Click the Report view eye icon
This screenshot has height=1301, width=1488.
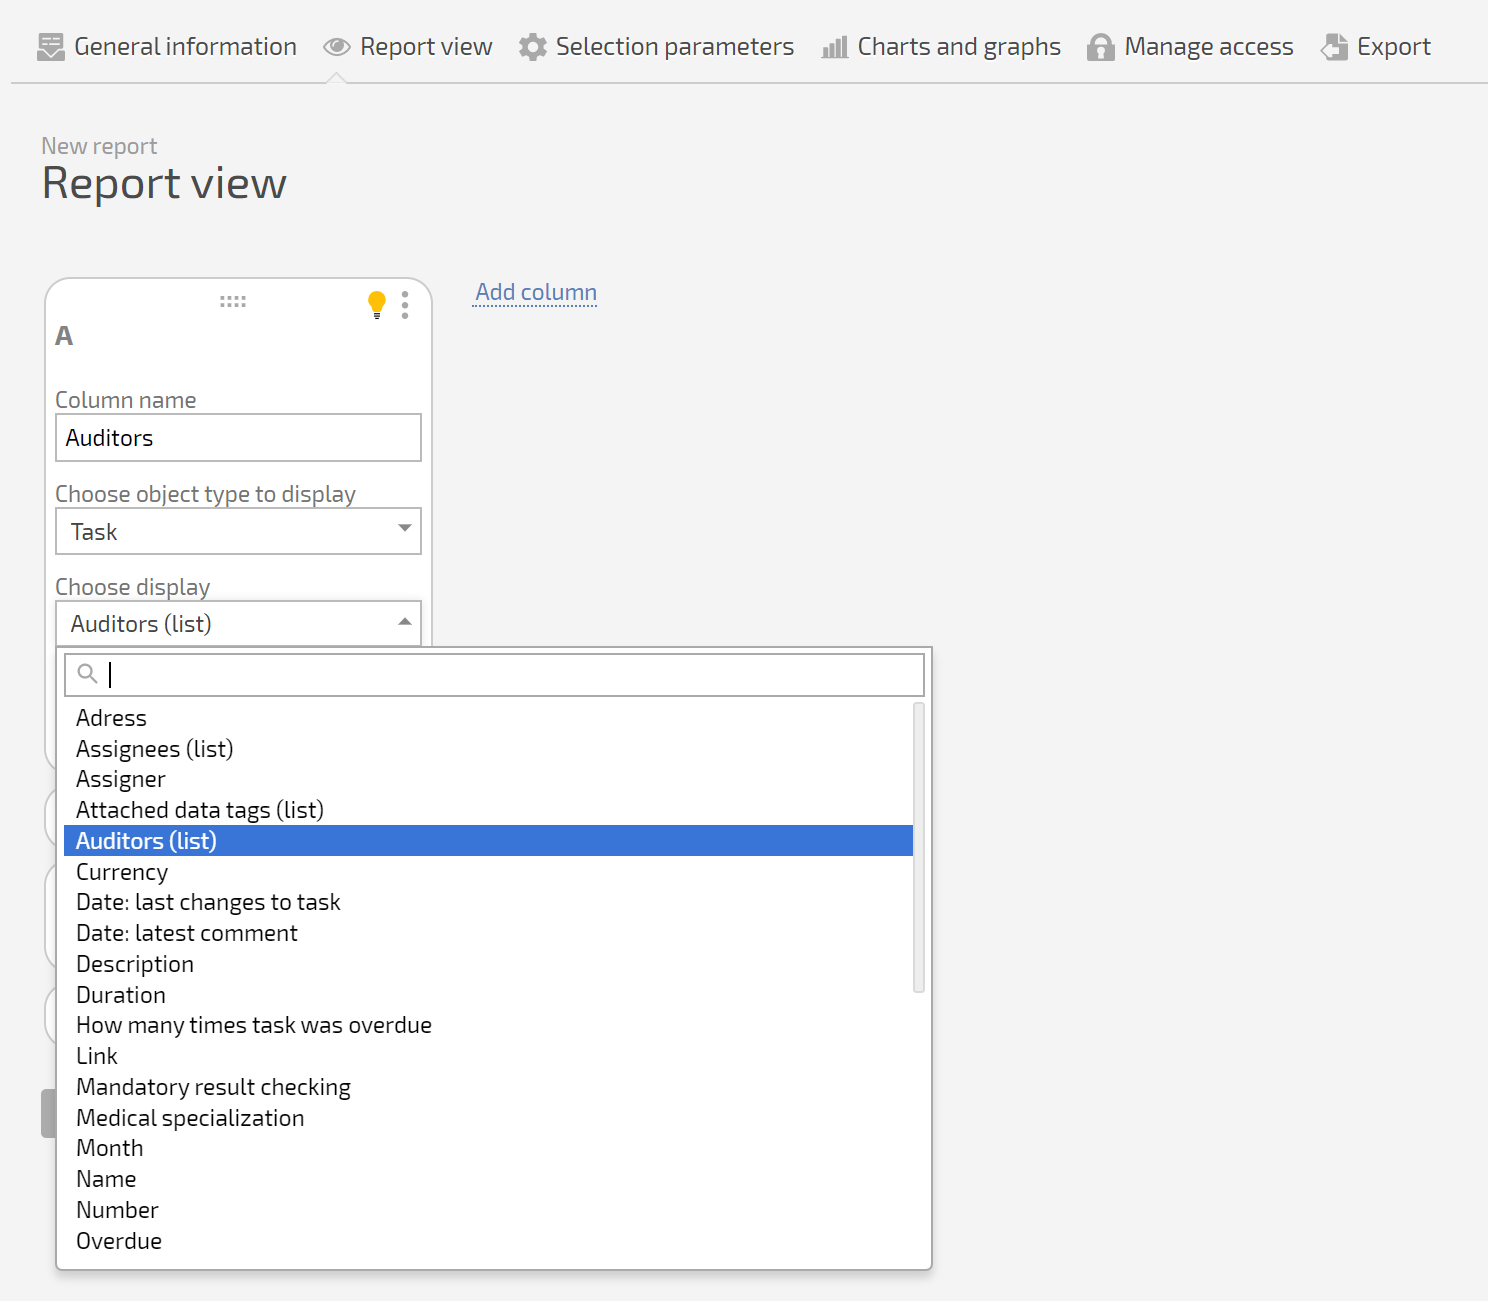point(337,47)
